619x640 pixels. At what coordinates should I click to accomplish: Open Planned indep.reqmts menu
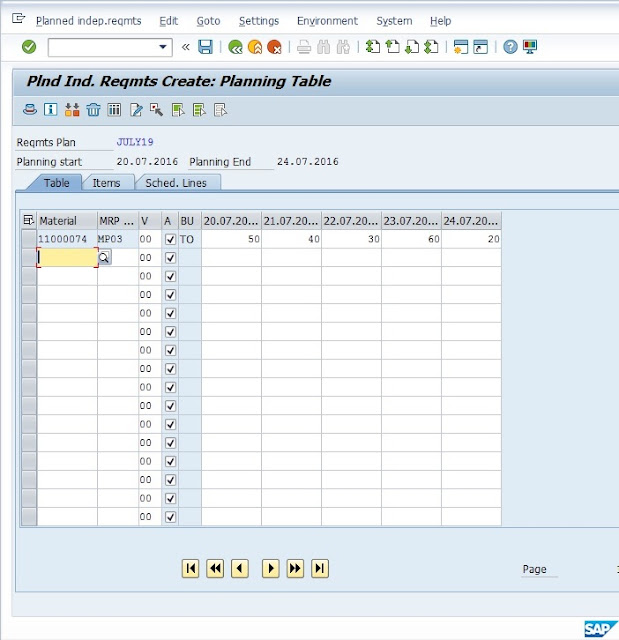[x=89, y=21]
